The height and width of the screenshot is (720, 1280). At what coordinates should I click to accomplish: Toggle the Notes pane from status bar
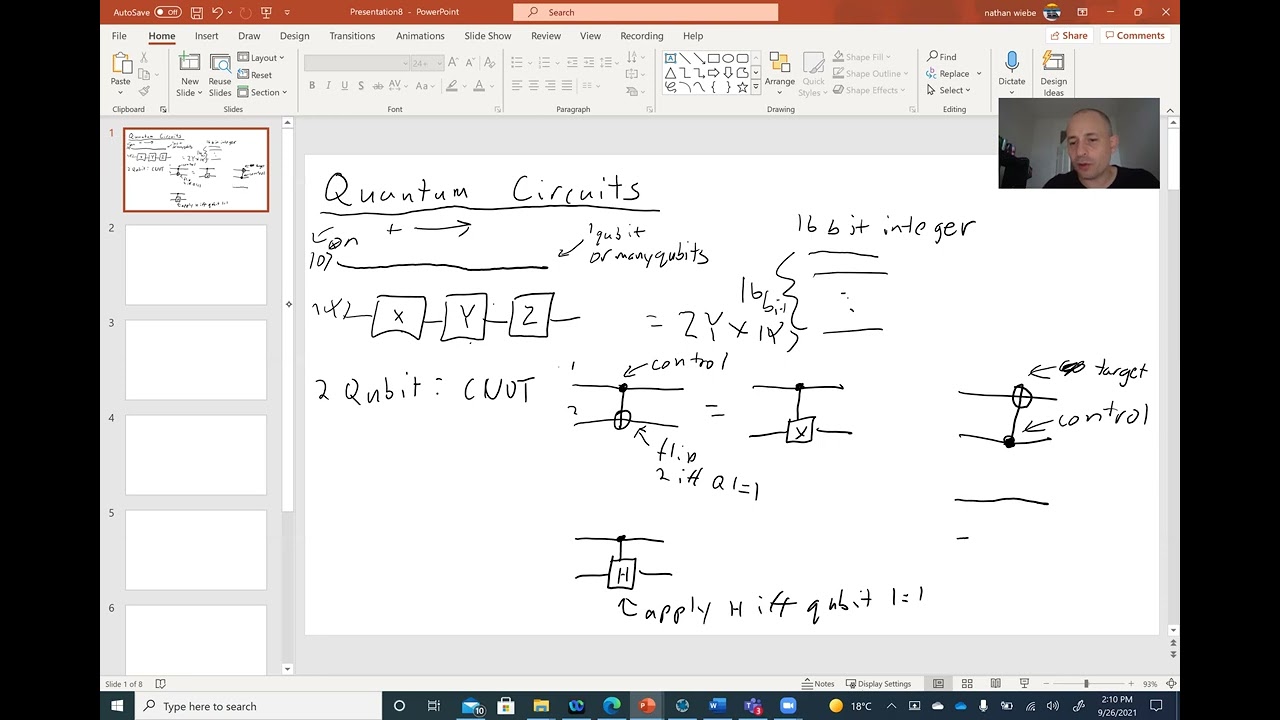click(x=818, y=684)
